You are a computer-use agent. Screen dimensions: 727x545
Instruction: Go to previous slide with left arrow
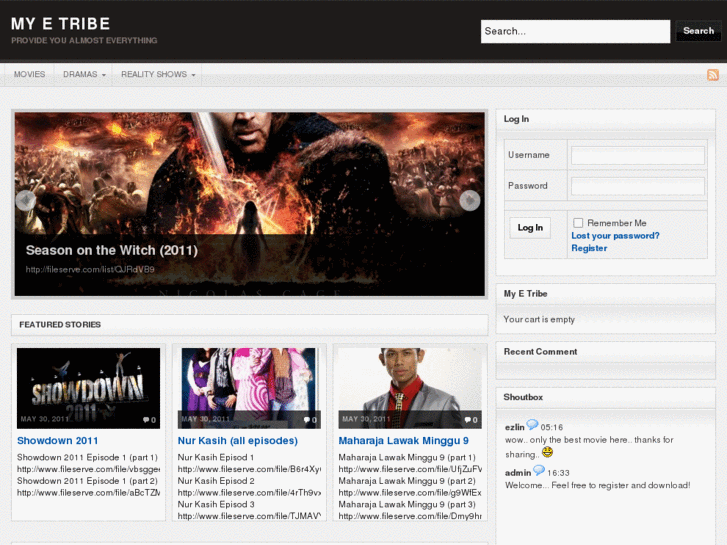click(26, 200)
